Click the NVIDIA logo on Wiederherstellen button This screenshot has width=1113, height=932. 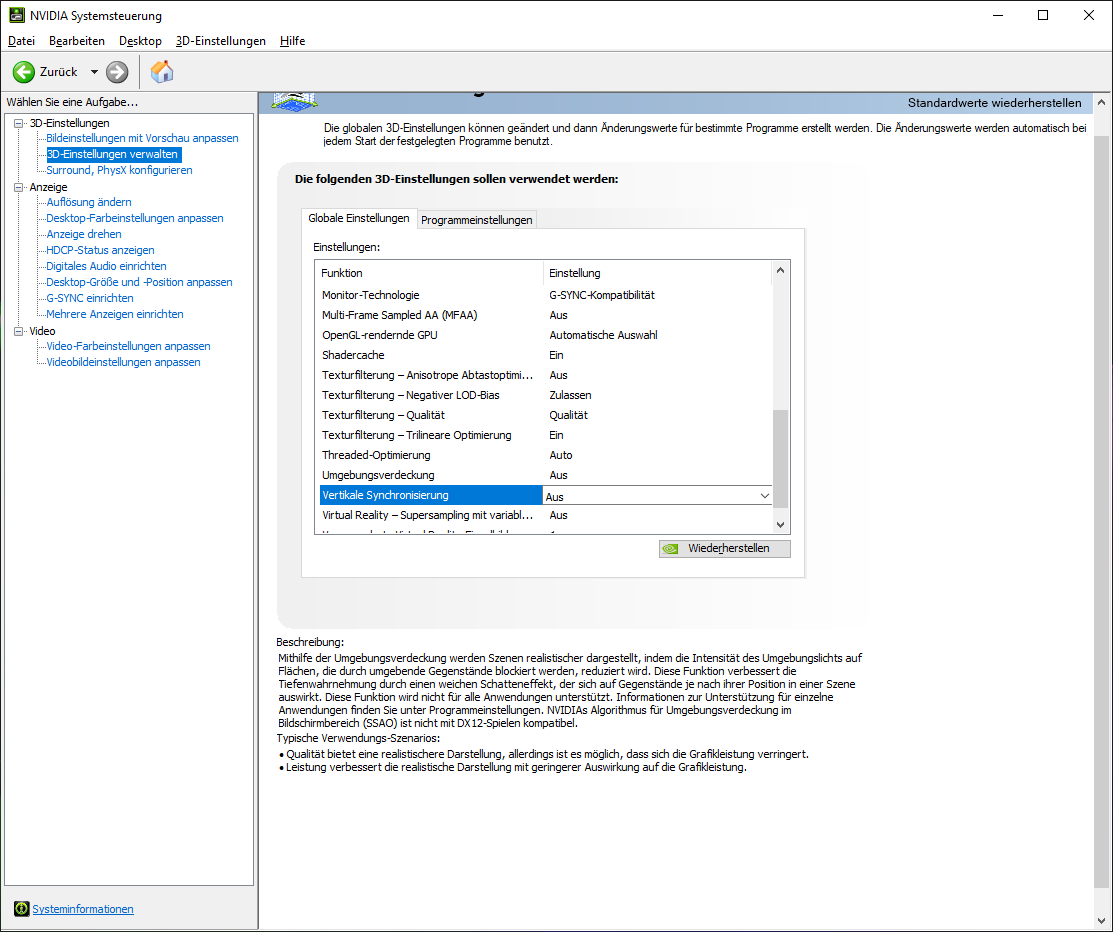point(670,549)
